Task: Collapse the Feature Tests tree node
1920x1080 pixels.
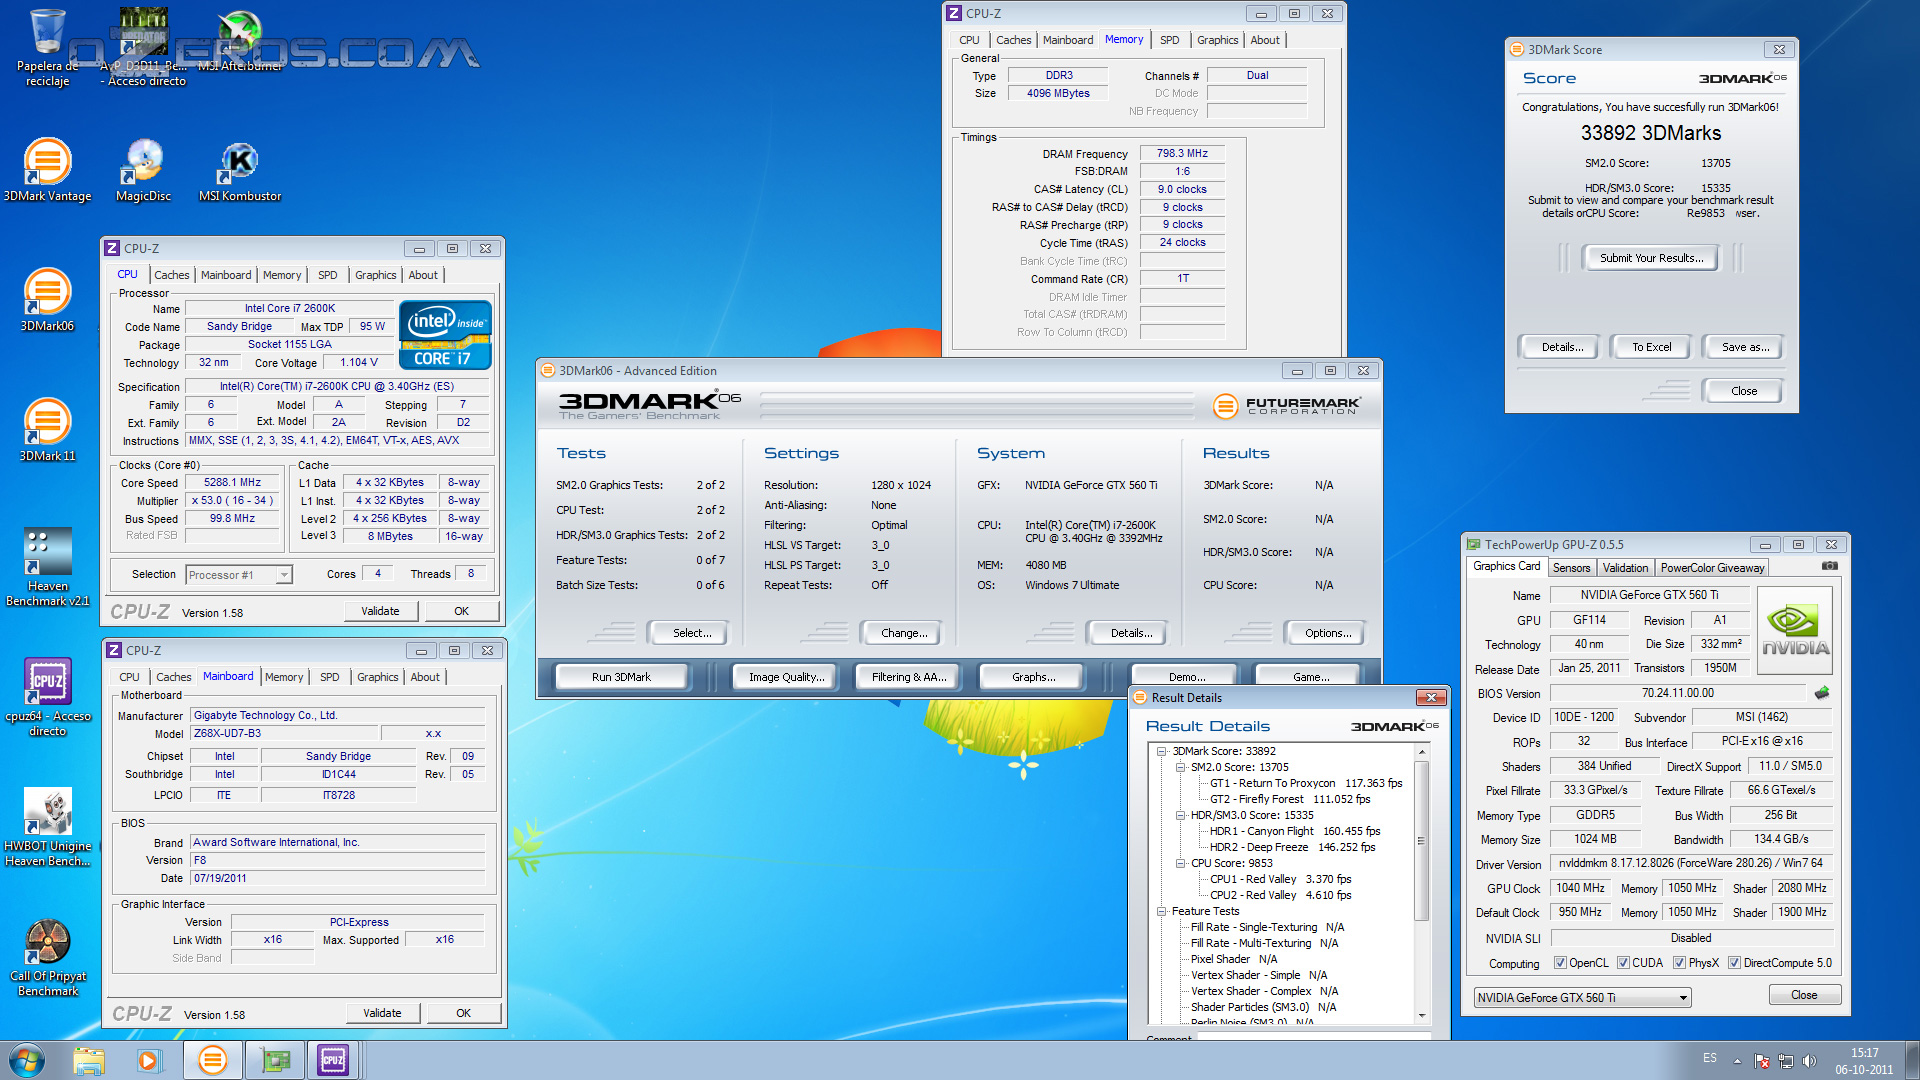Action: click(1161, 911)
